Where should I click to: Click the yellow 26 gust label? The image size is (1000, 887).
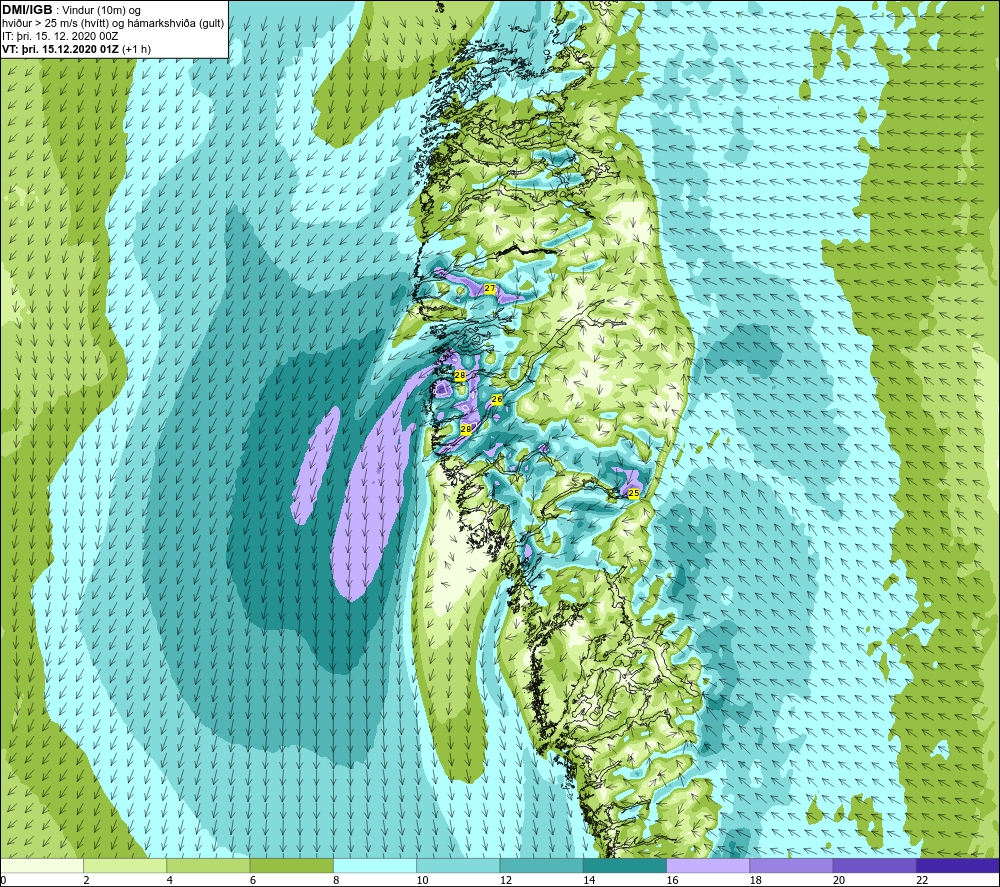click(x=497, y=399)
